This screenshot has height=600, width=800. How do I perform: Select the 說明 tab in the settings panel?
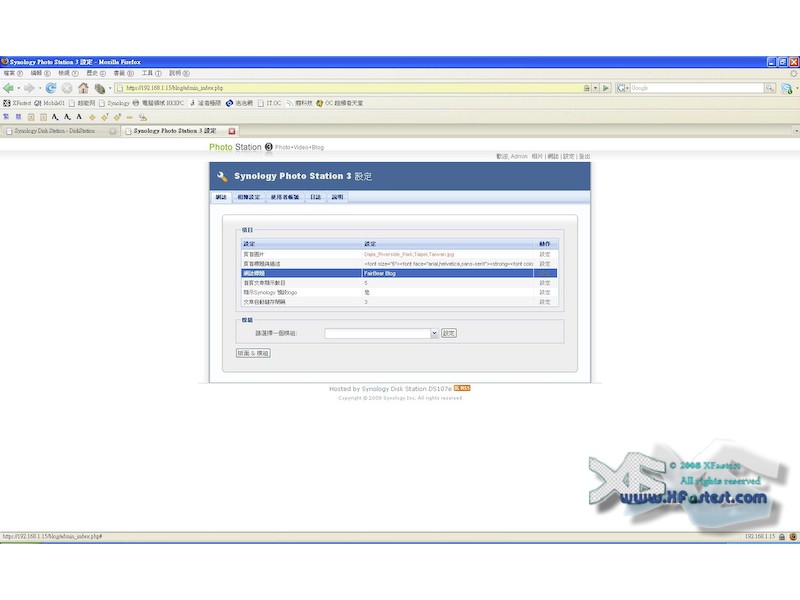(x=337, y=197)
